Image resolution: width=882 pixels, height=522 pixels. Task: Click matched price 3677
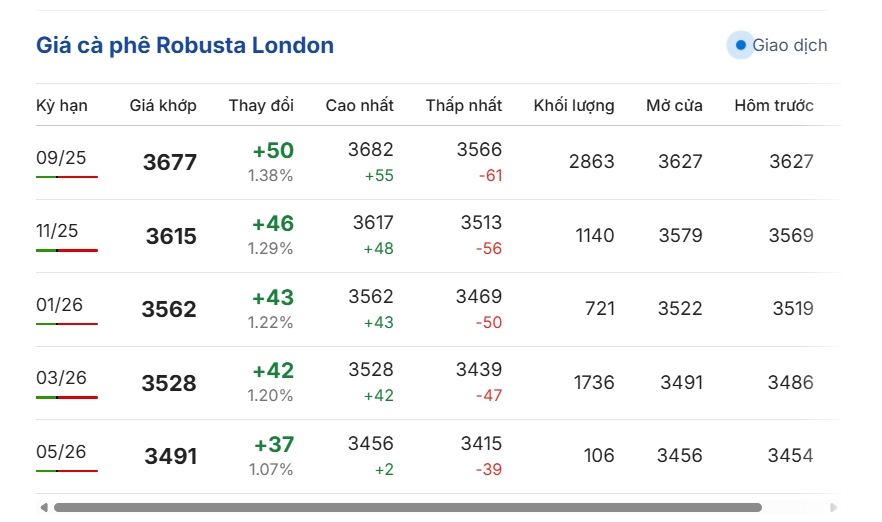[170, 163]
